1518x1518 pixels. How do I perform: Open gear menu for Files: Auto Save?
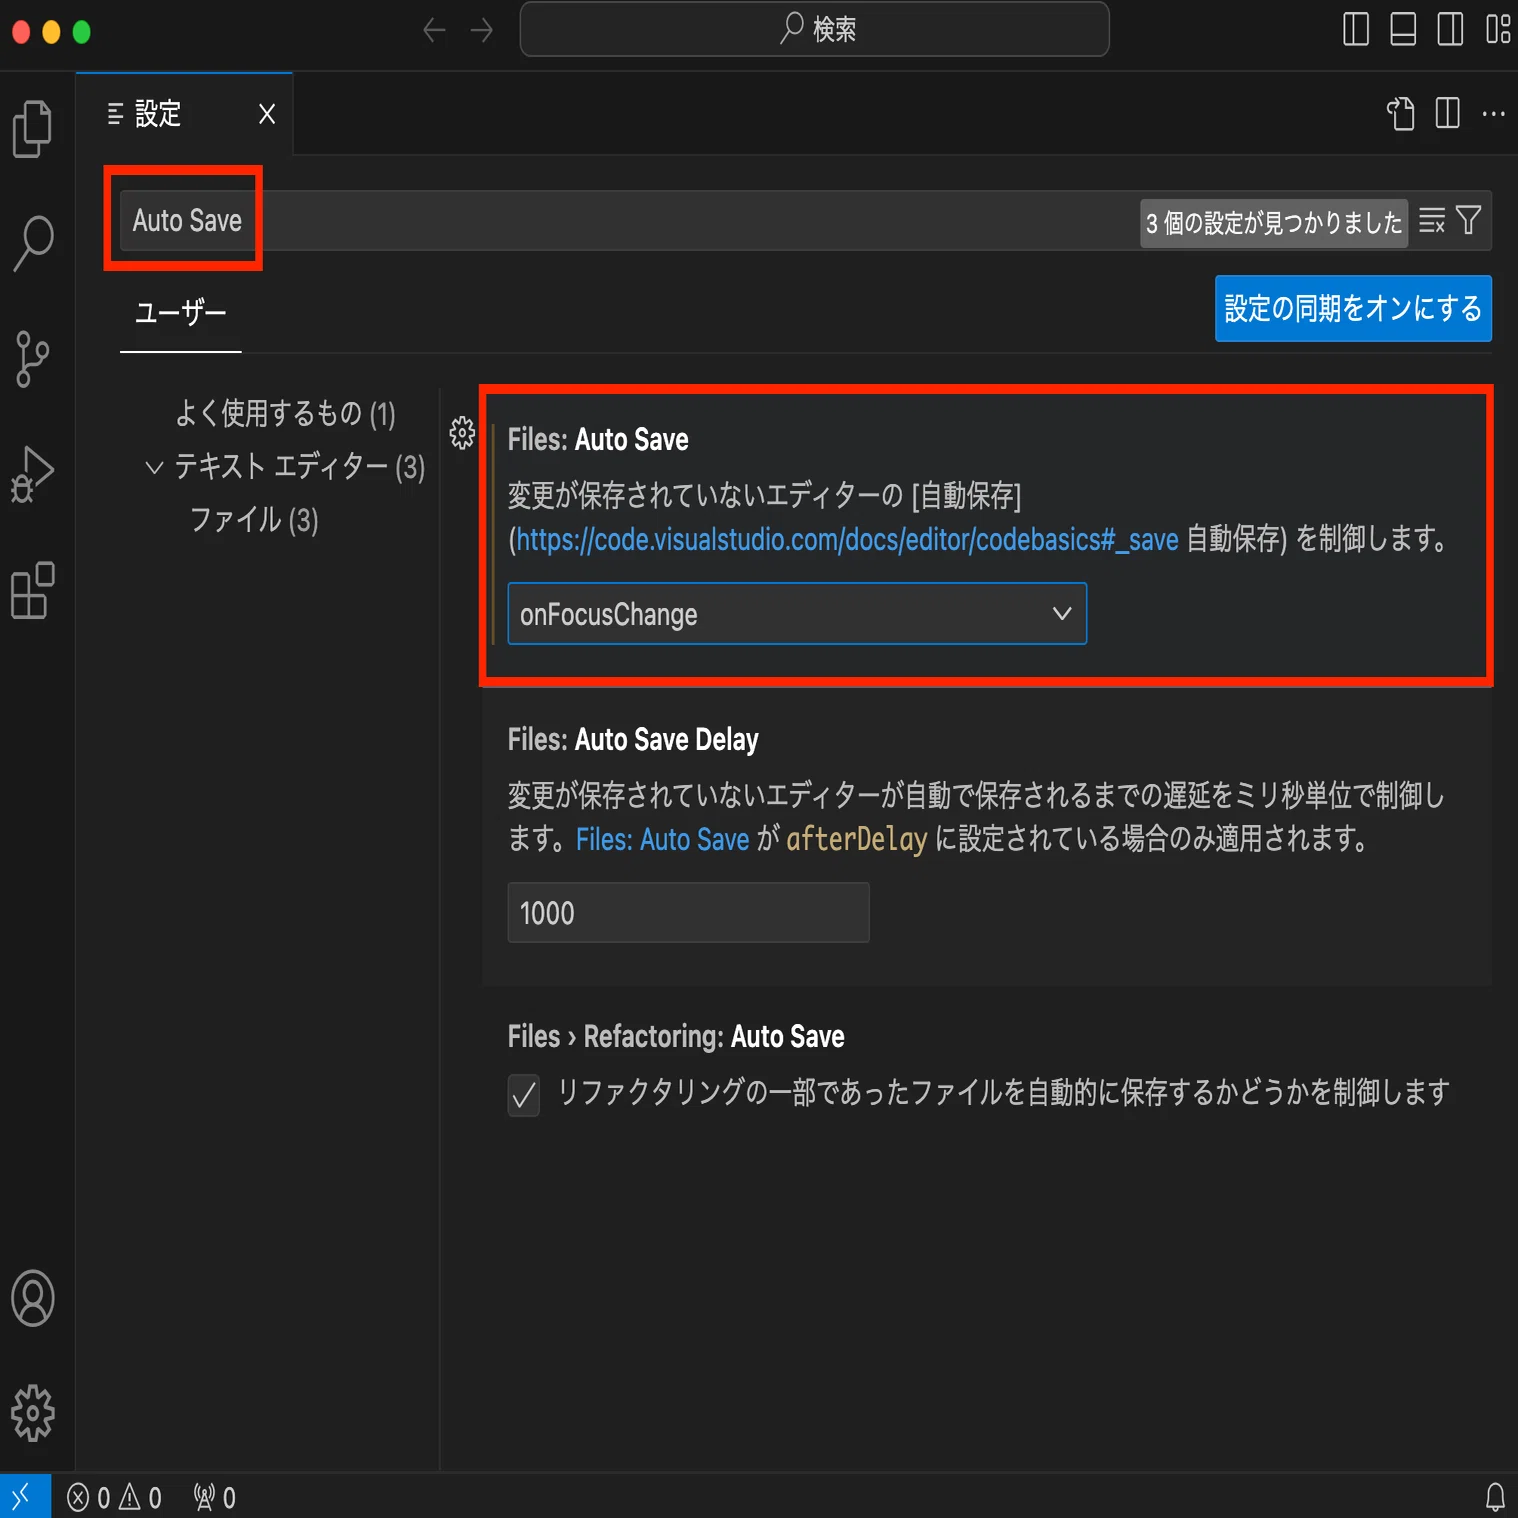click(462, 433)
